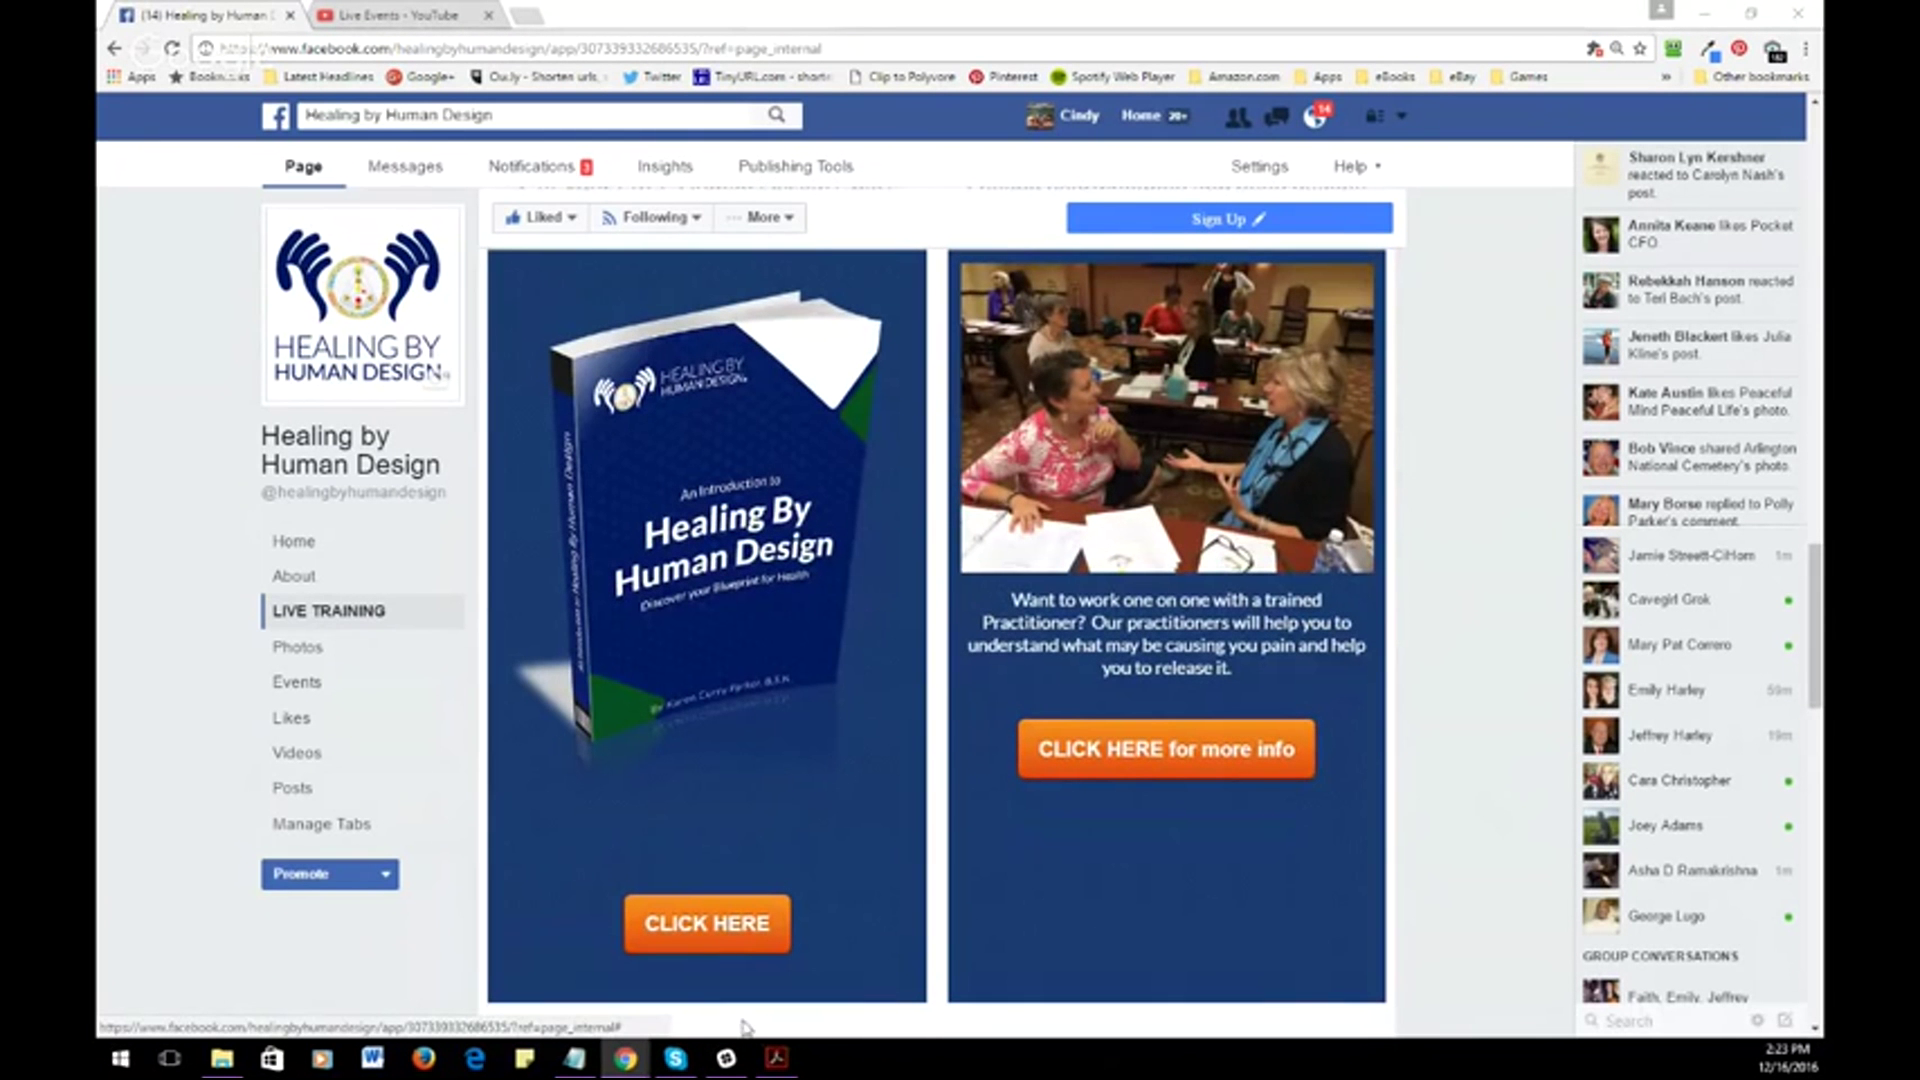Open the Facebook Messages icon
Image resolution: width=1920 pixels, height=1080 pixels.
click(1277, 117)
